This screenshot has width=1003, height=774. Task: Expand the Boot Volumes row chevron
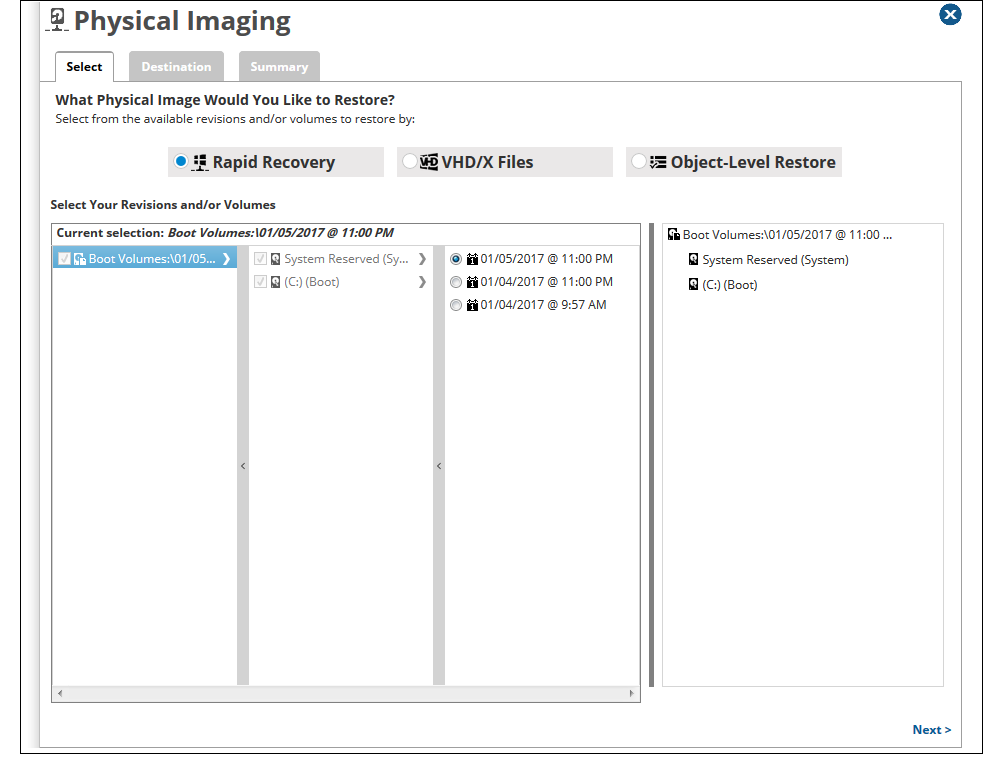tap(226, 259)
